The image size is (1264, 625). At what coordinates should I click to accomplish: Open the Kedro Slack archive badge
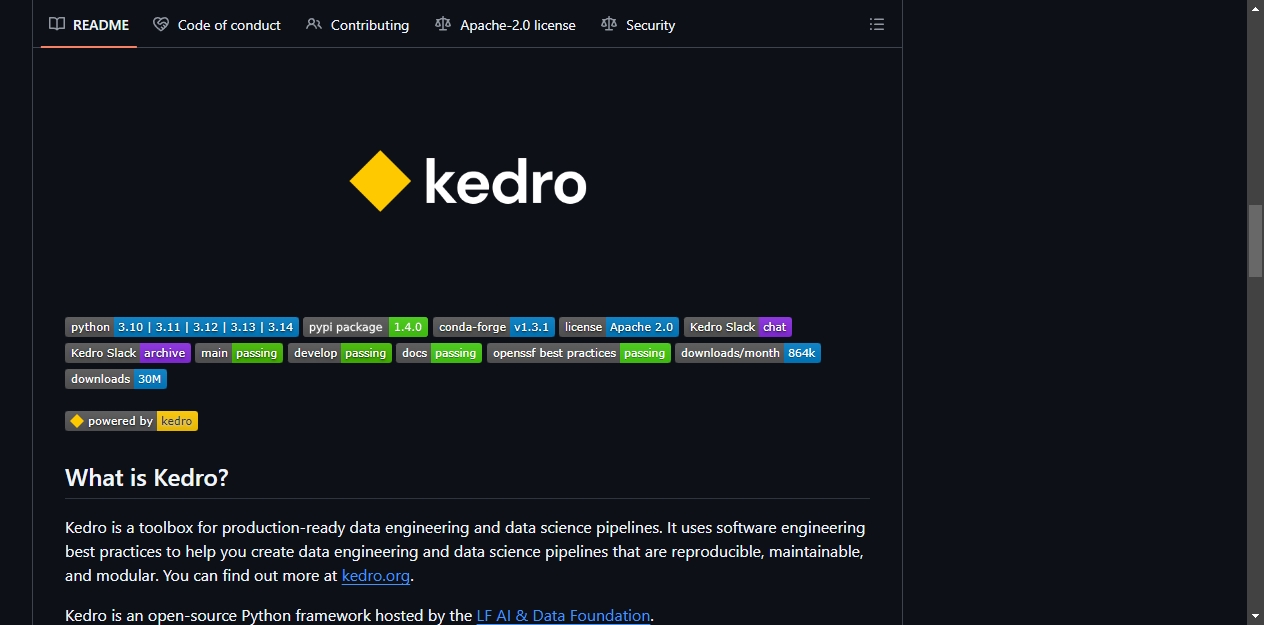pos(128,353)
